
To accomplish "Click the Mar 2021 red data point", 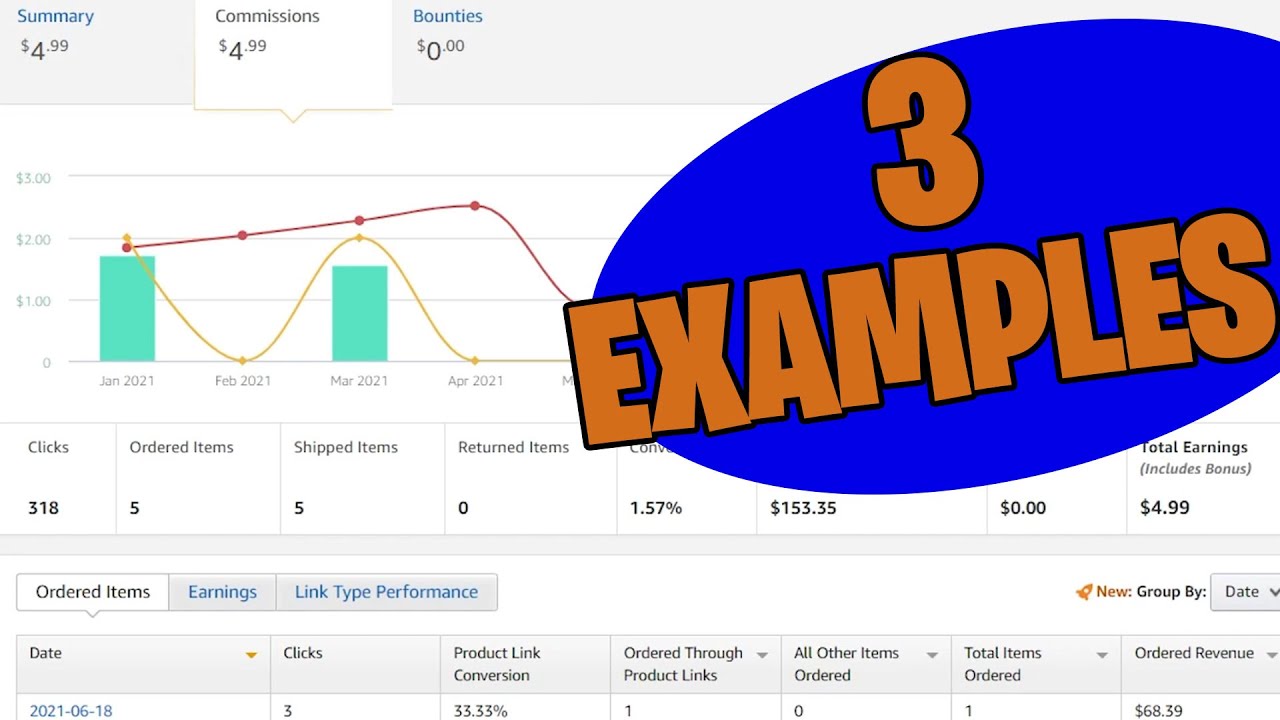I will point(359,220).
